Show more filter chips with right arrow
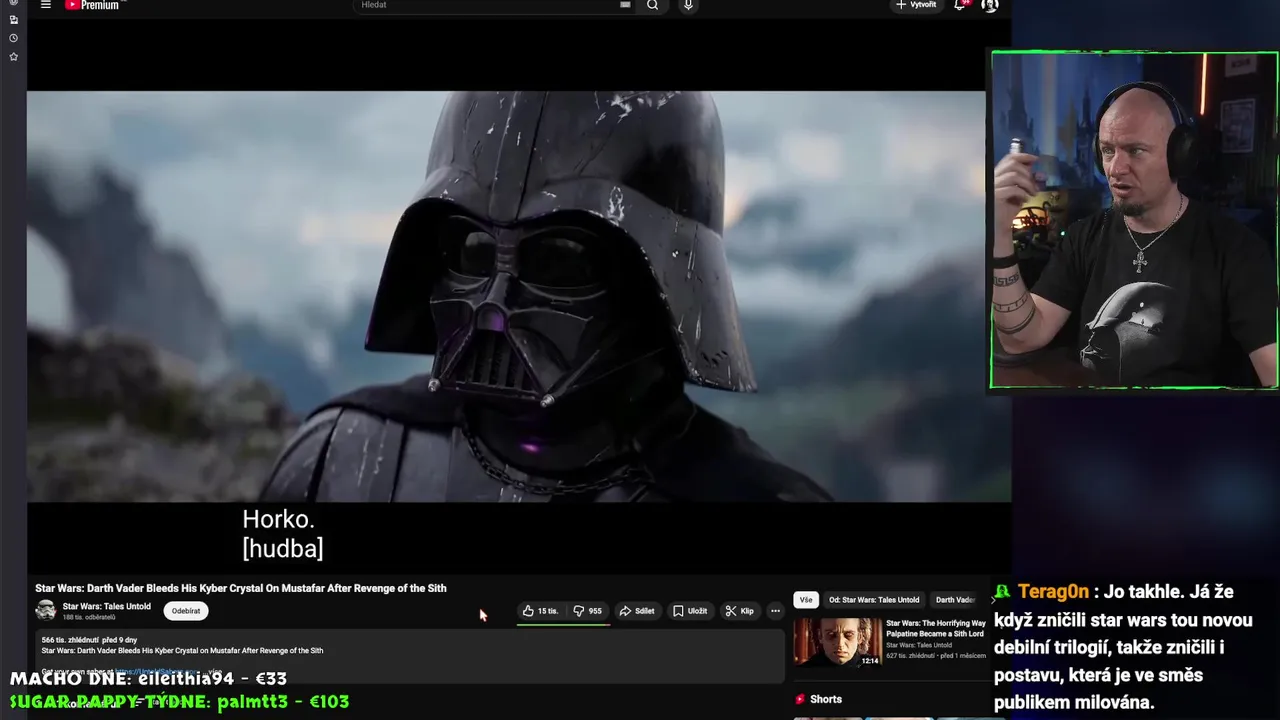 993,600
